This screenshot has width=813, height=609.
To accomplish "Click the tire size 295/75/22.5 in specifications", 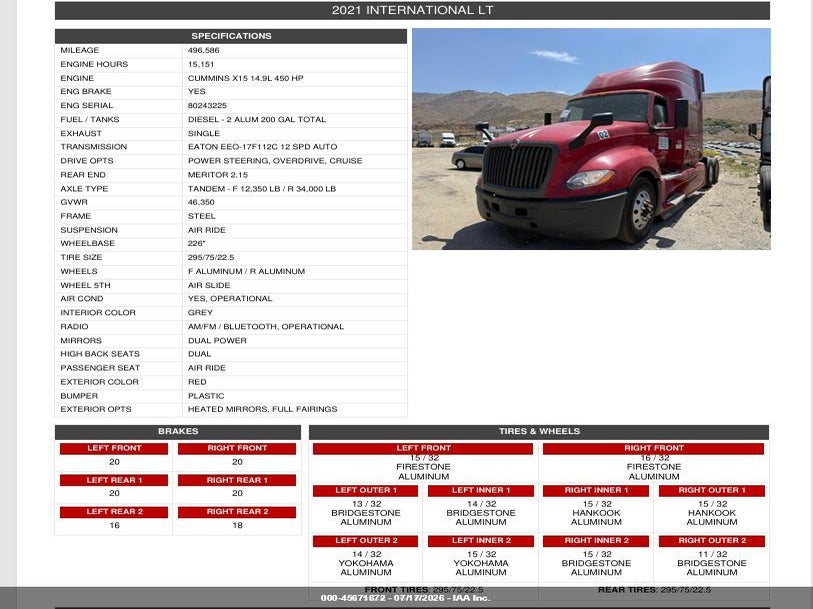I will [211, 257].
